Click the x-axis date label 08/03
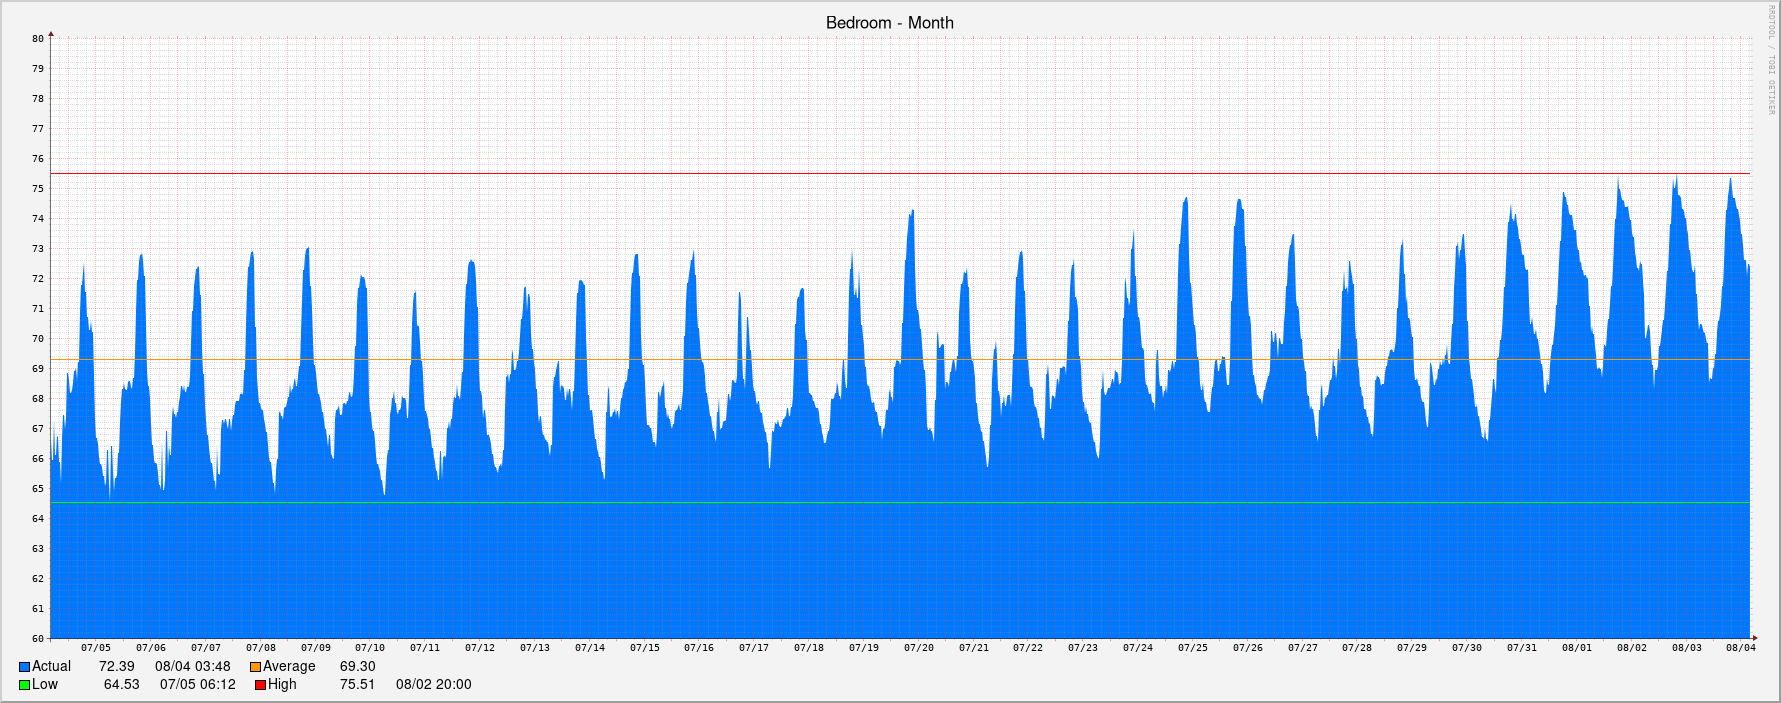Viewport: 1781px width, 703px height. [x=1687, y=648]
